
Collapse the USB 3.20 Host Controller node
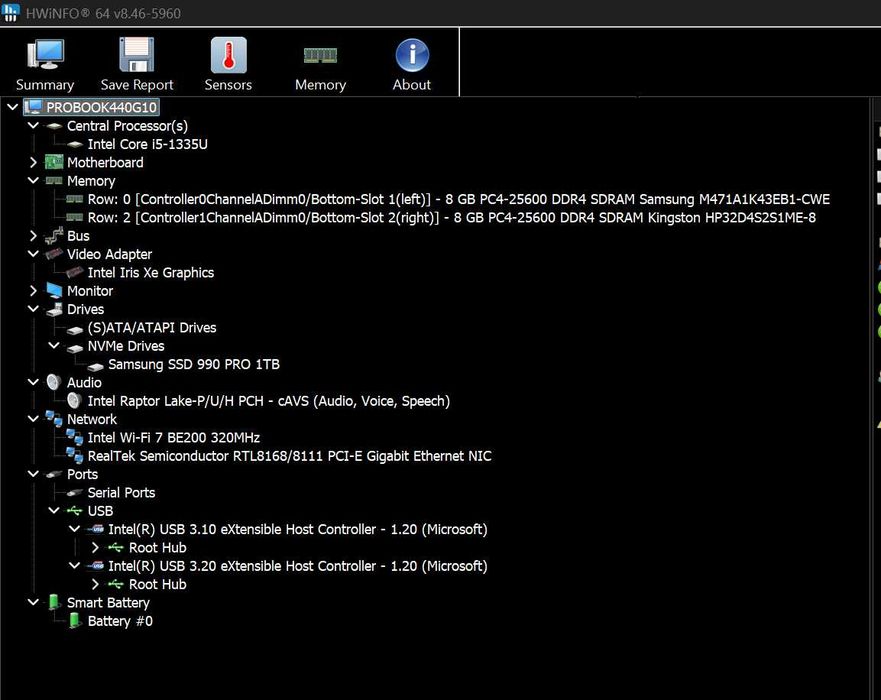click(x=74, y=565)
